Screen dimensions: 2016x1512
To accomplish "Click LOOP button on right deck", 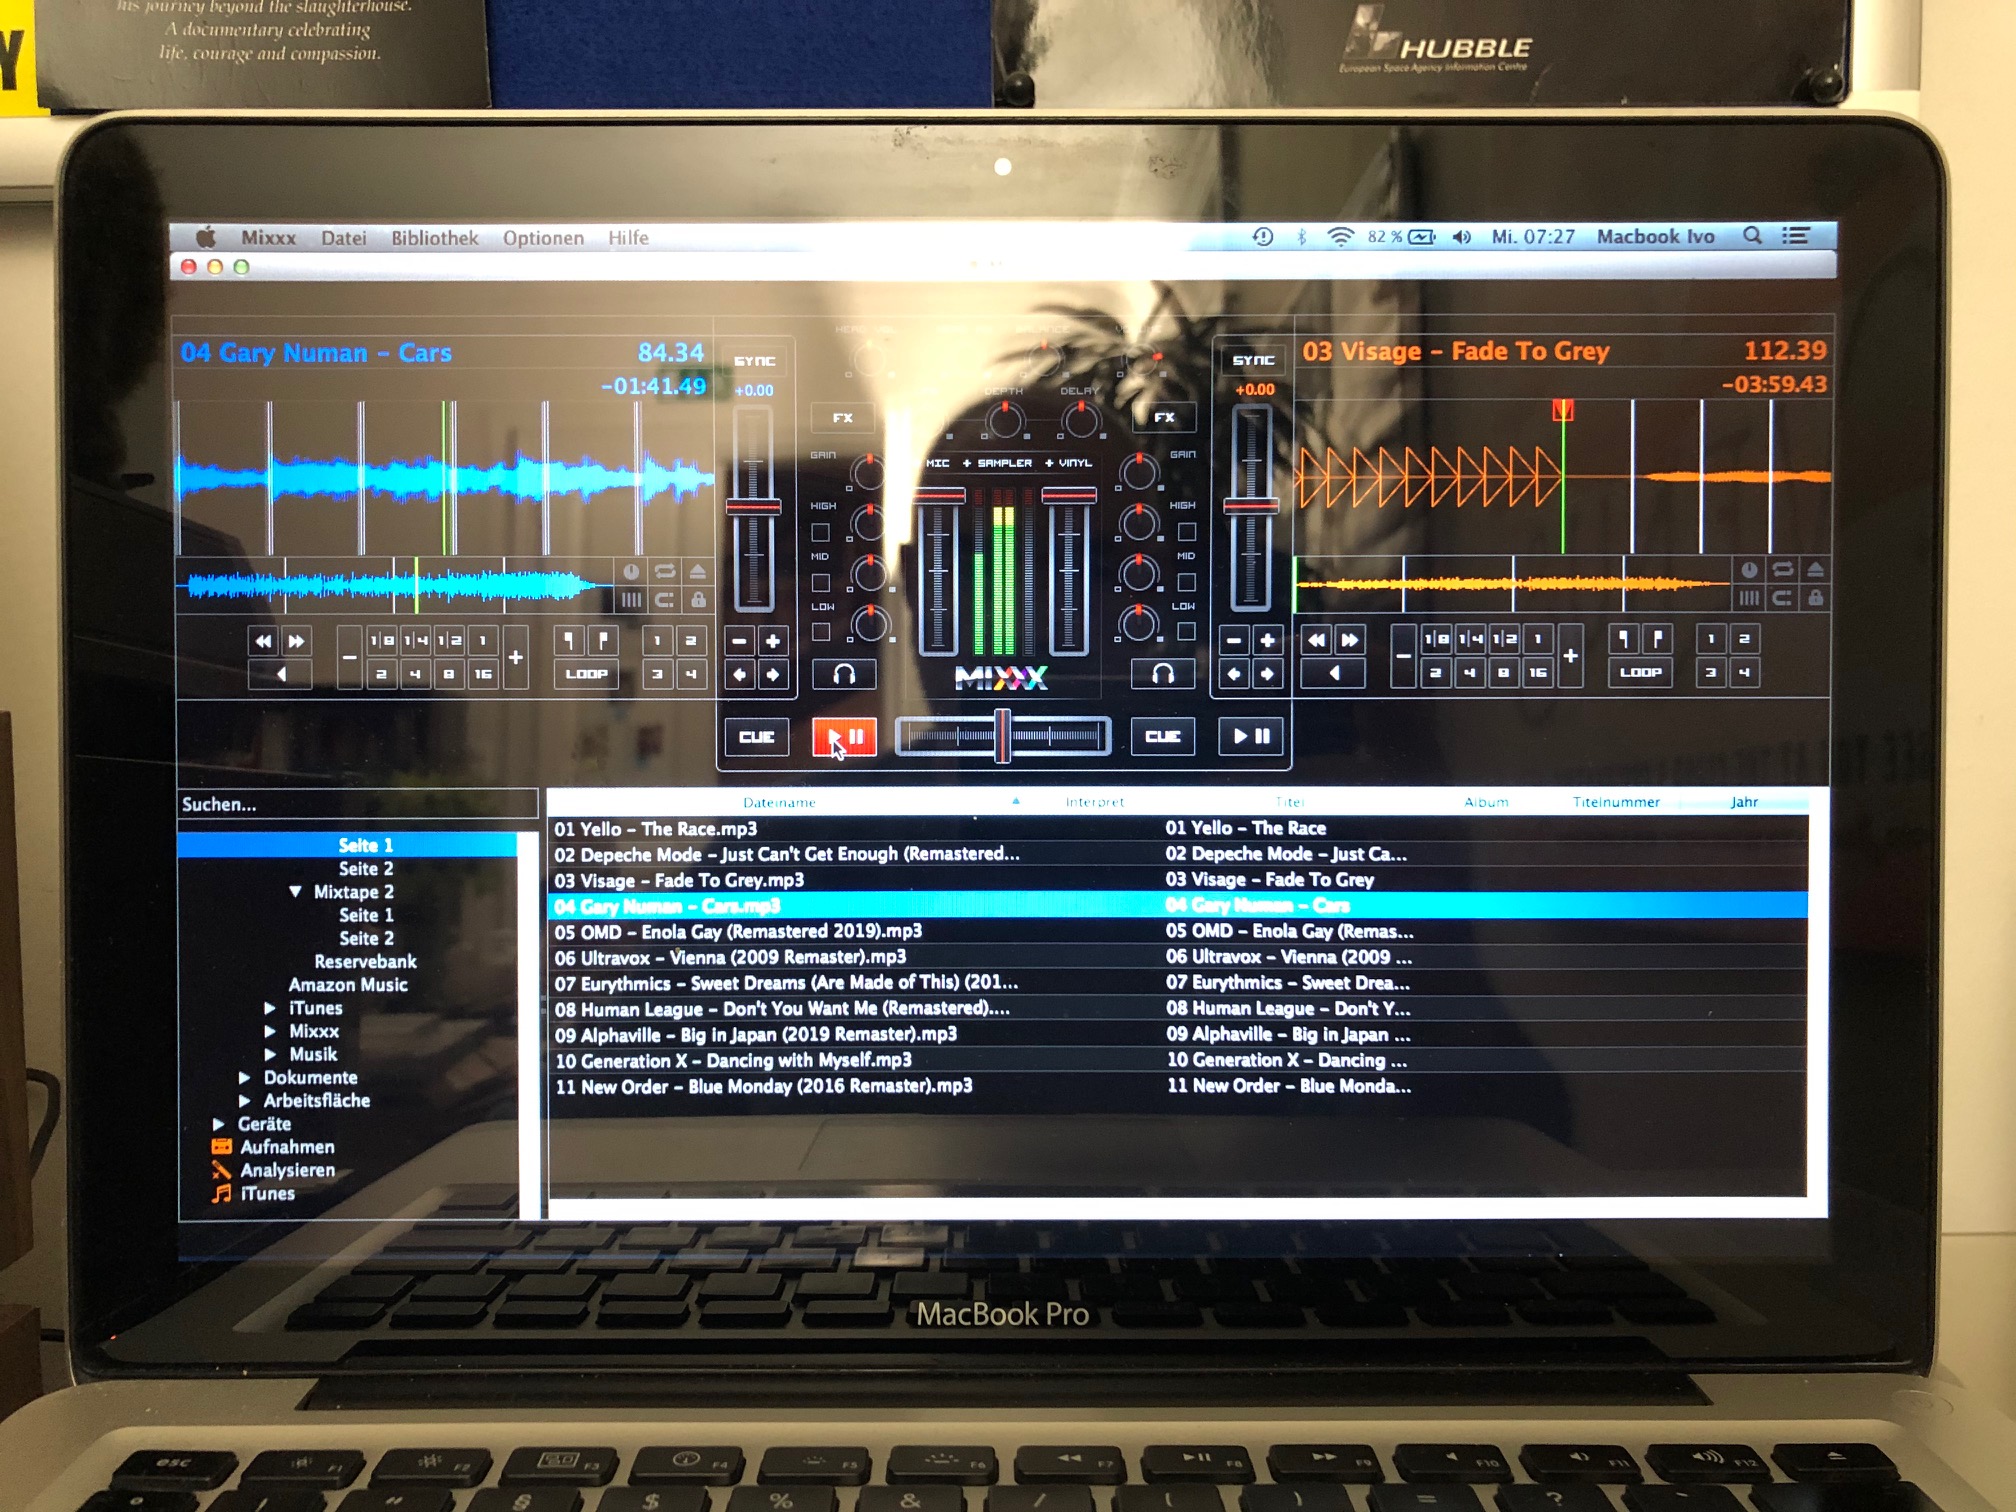I will point(1640,672).
